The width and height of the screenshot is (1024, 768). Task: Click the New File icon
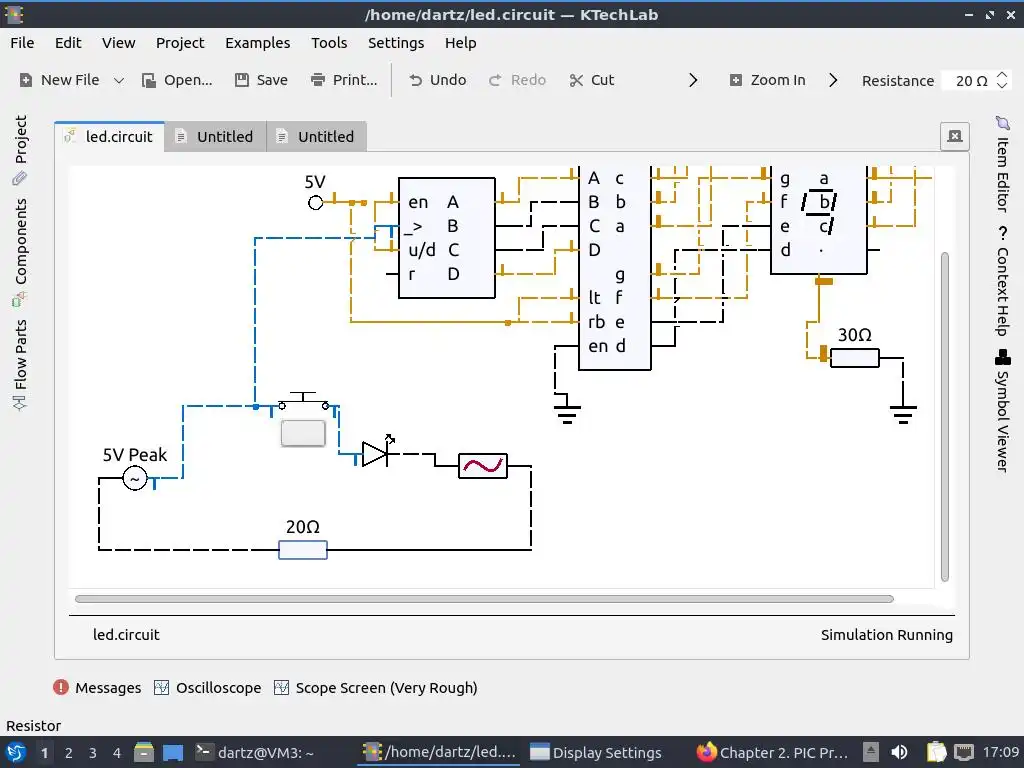(x=26, y=80)
